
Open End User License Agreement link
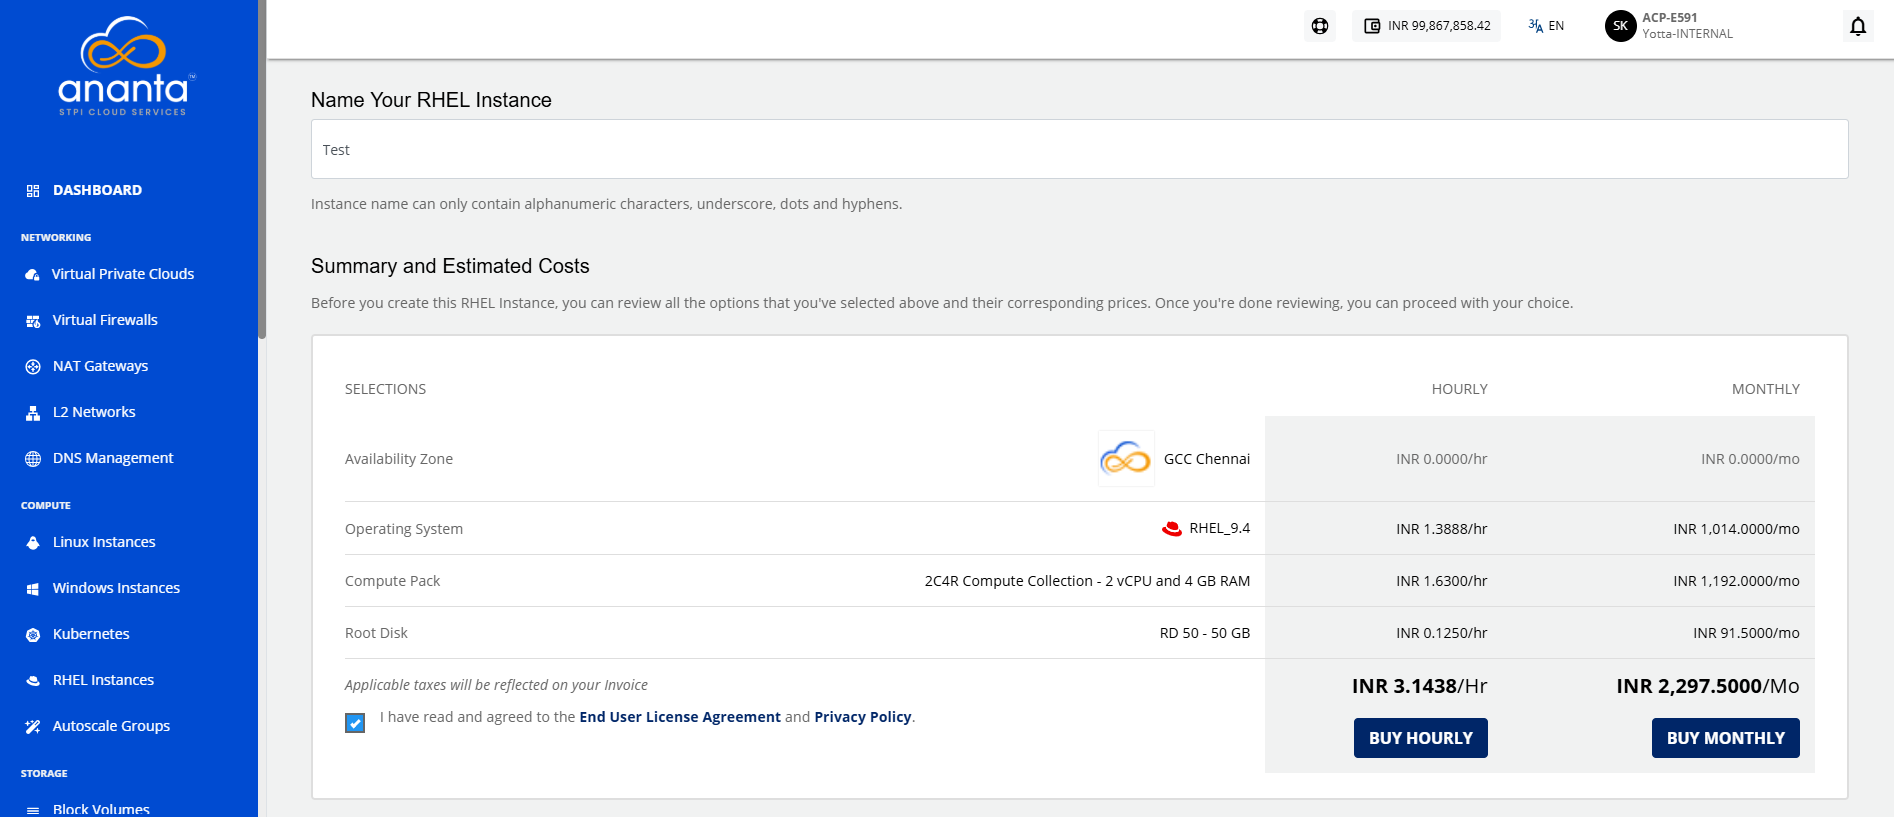tap(680, 717)
